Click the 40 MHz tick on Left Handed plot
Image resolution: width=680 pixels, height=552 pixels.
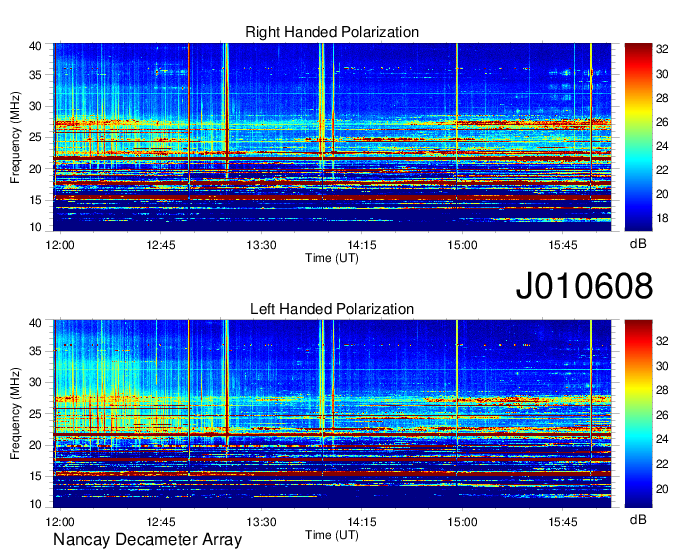click(x=35, y=323)
